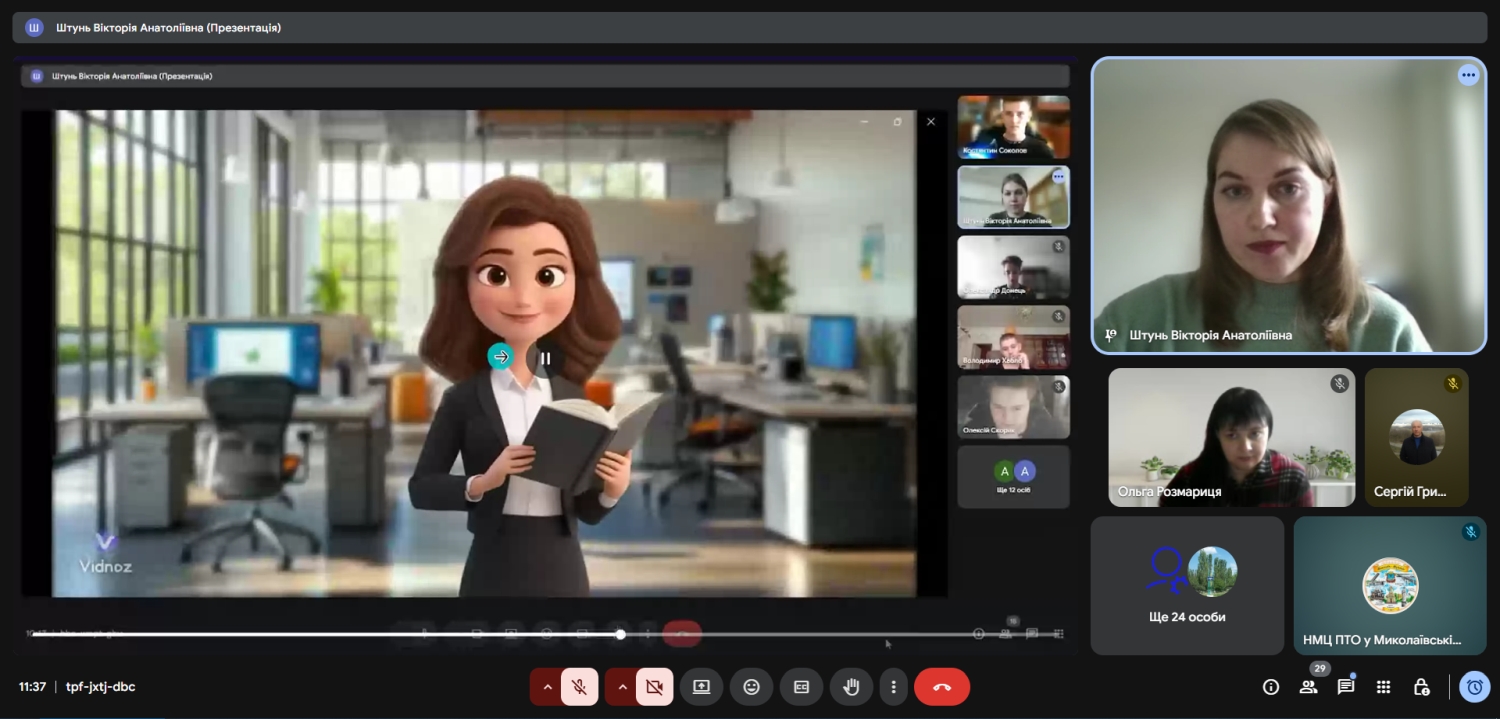
Task: Click the 'Ще 24 особи' participants tile
Action: point(1187,585)
